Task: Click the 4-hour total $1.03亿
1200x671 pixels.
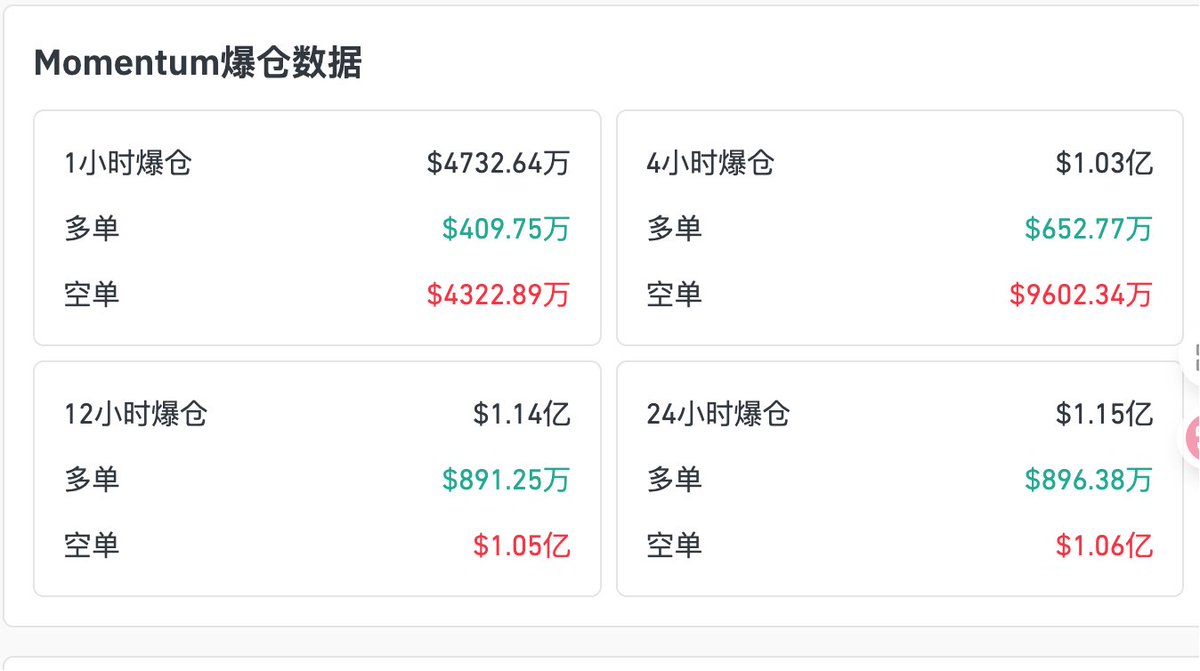Action: click(1104, 163)
